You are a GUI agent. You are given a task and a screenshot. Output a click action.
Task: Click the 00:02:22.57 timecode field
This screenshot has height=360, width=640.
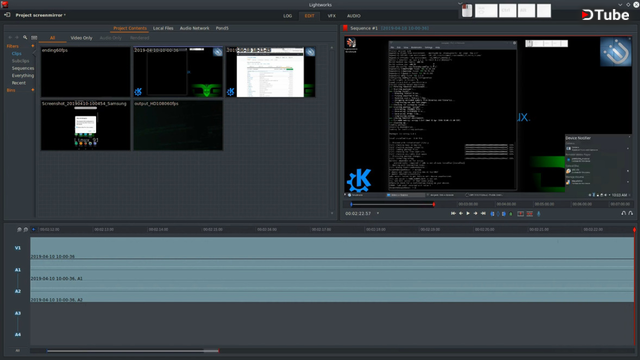click(358, 213)
